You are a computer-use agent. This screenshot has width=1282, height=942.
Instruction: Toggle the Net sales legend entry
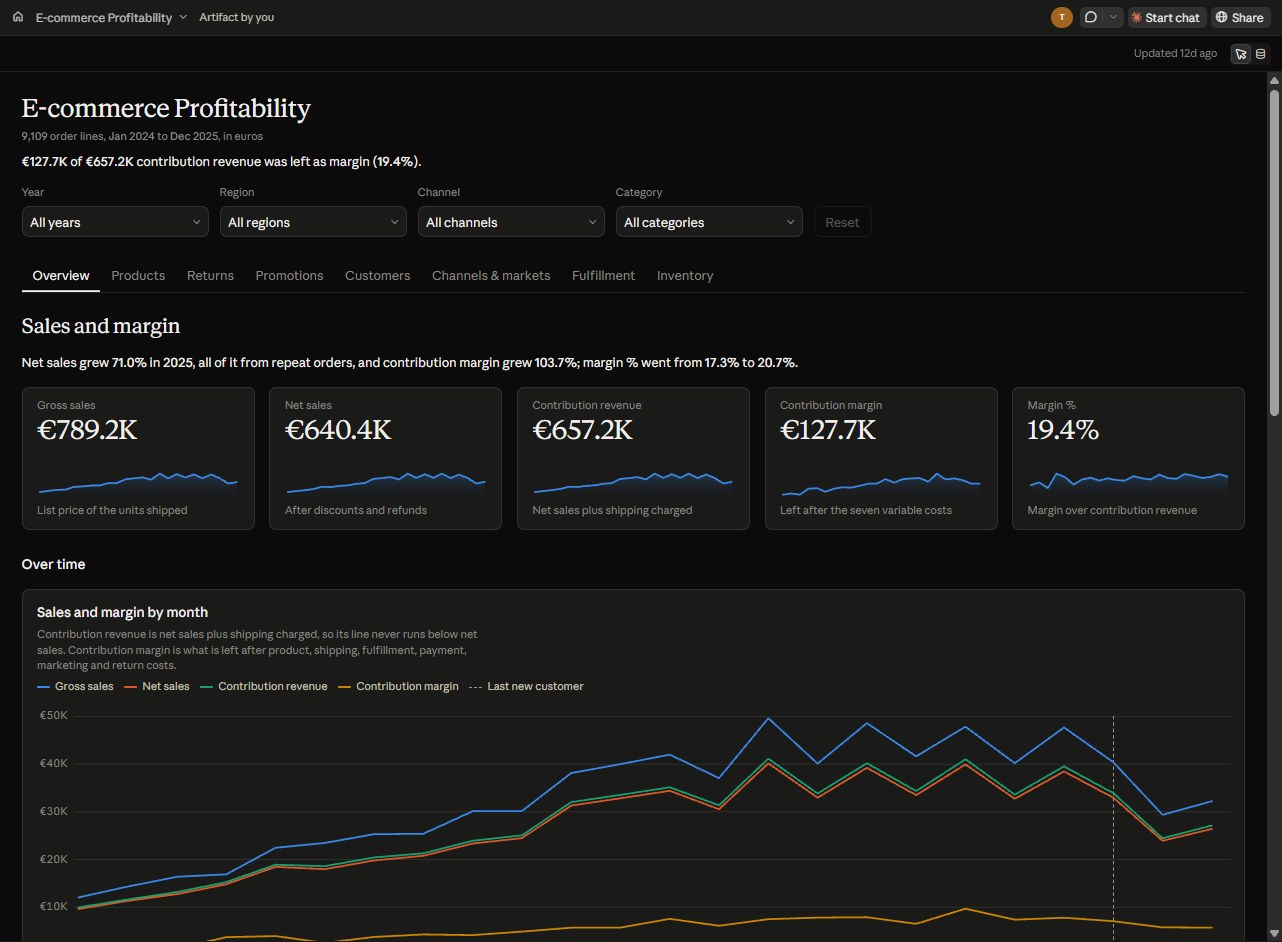click(x=156, y=686)
